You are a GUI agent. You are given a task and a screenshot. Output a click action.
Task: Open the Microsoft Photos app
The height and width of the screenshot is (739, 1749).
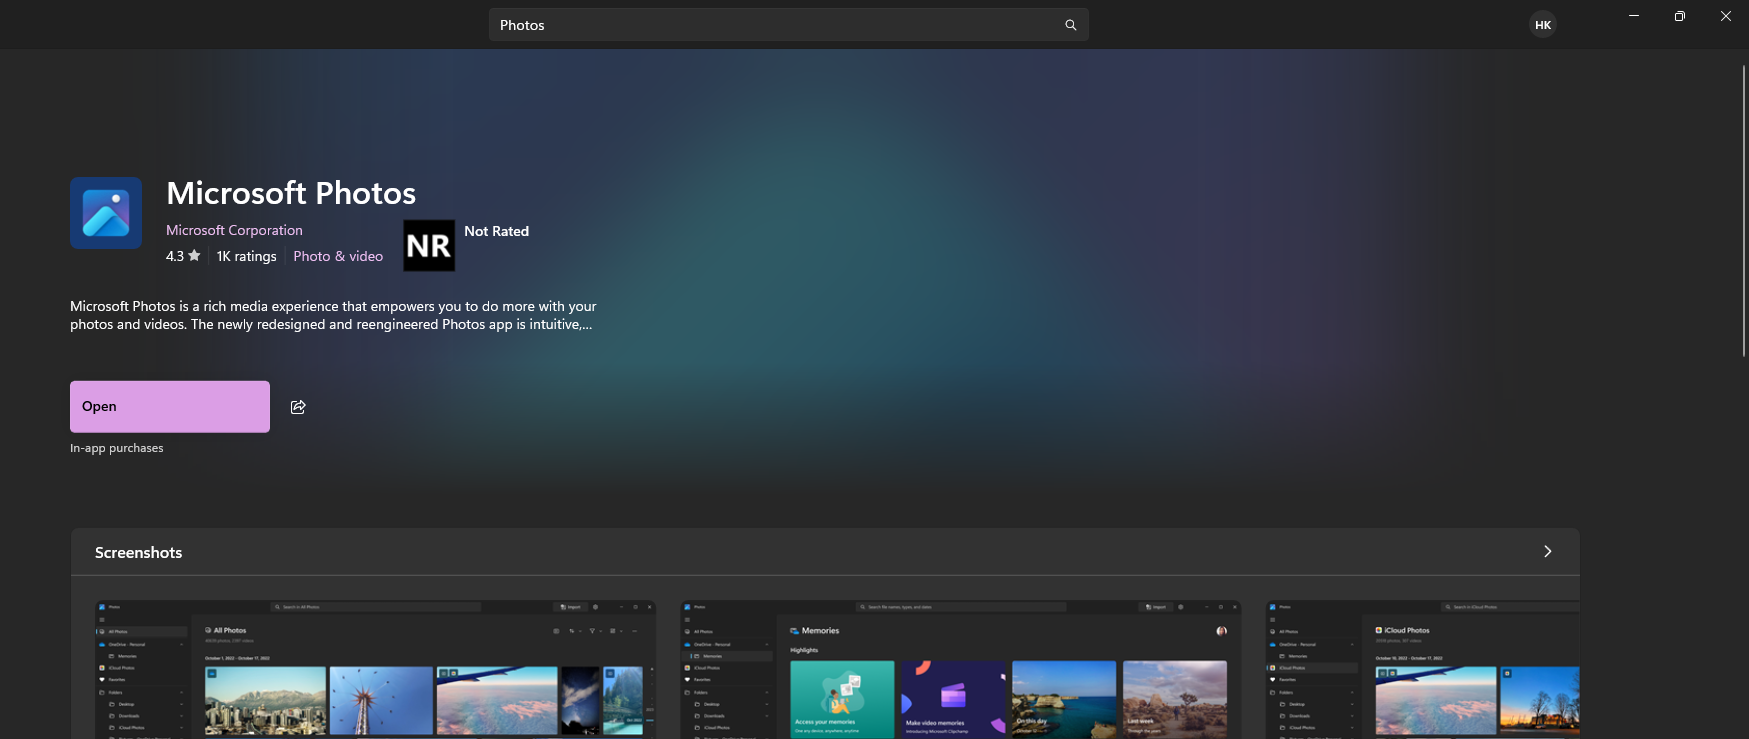[x=170, y=407]
